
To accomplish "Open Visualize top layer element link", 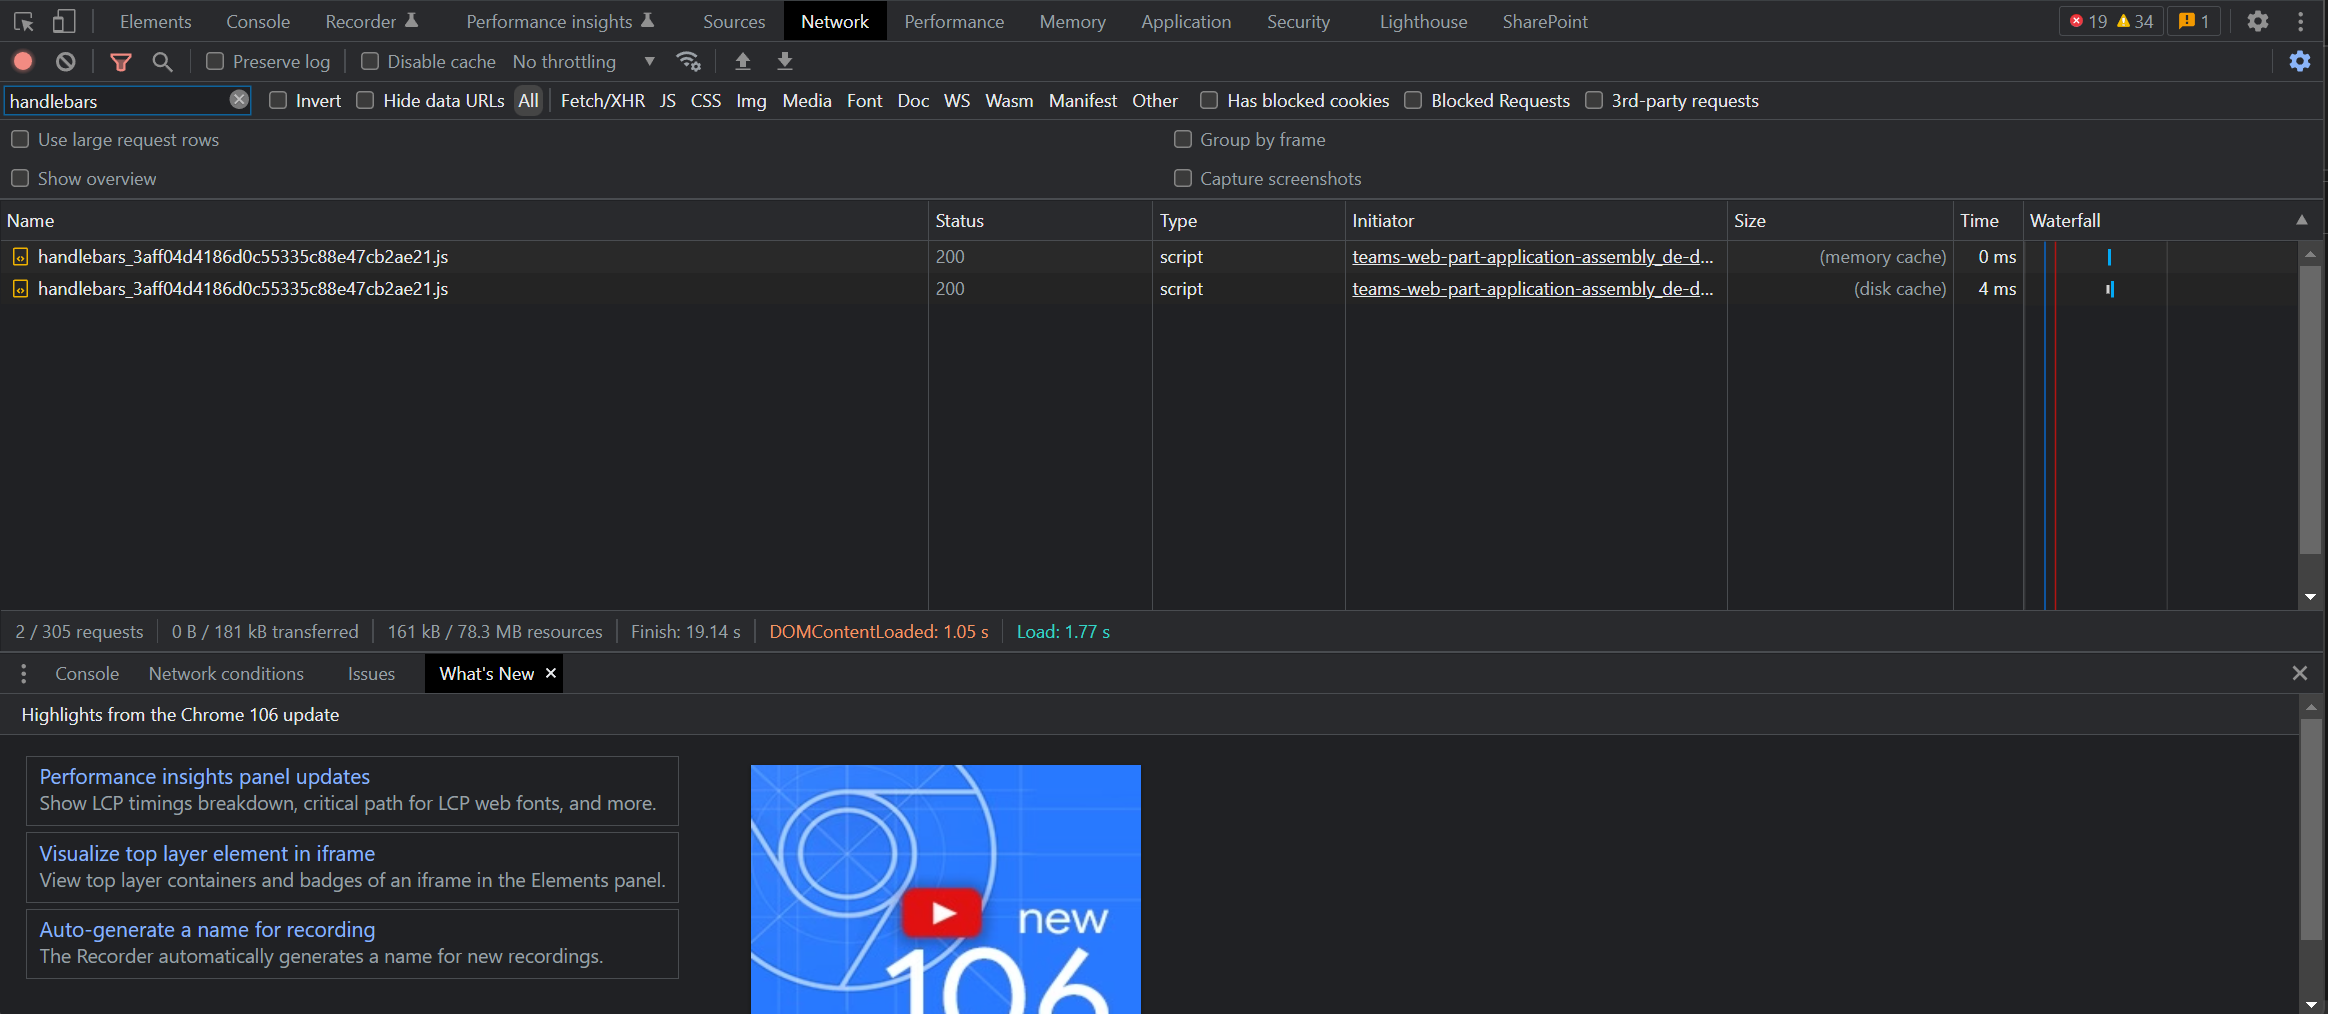I will coord(207,854).
